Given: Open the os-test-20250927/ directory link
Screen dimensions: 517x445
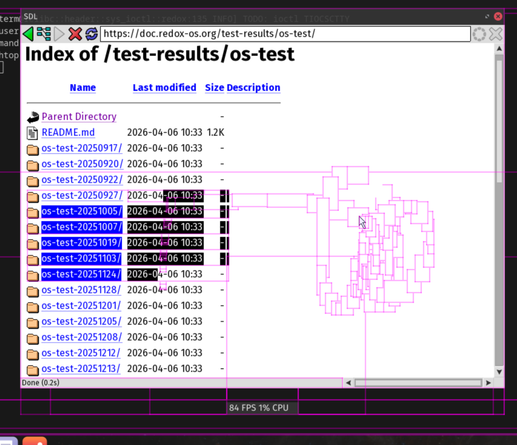Looking at the screenshot, I should click(82, 195).
